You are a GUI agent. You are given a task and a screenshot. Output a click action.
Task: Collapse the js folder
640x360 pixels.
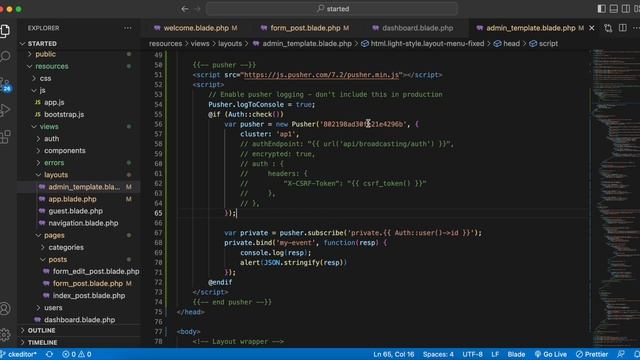click(42, 90)
